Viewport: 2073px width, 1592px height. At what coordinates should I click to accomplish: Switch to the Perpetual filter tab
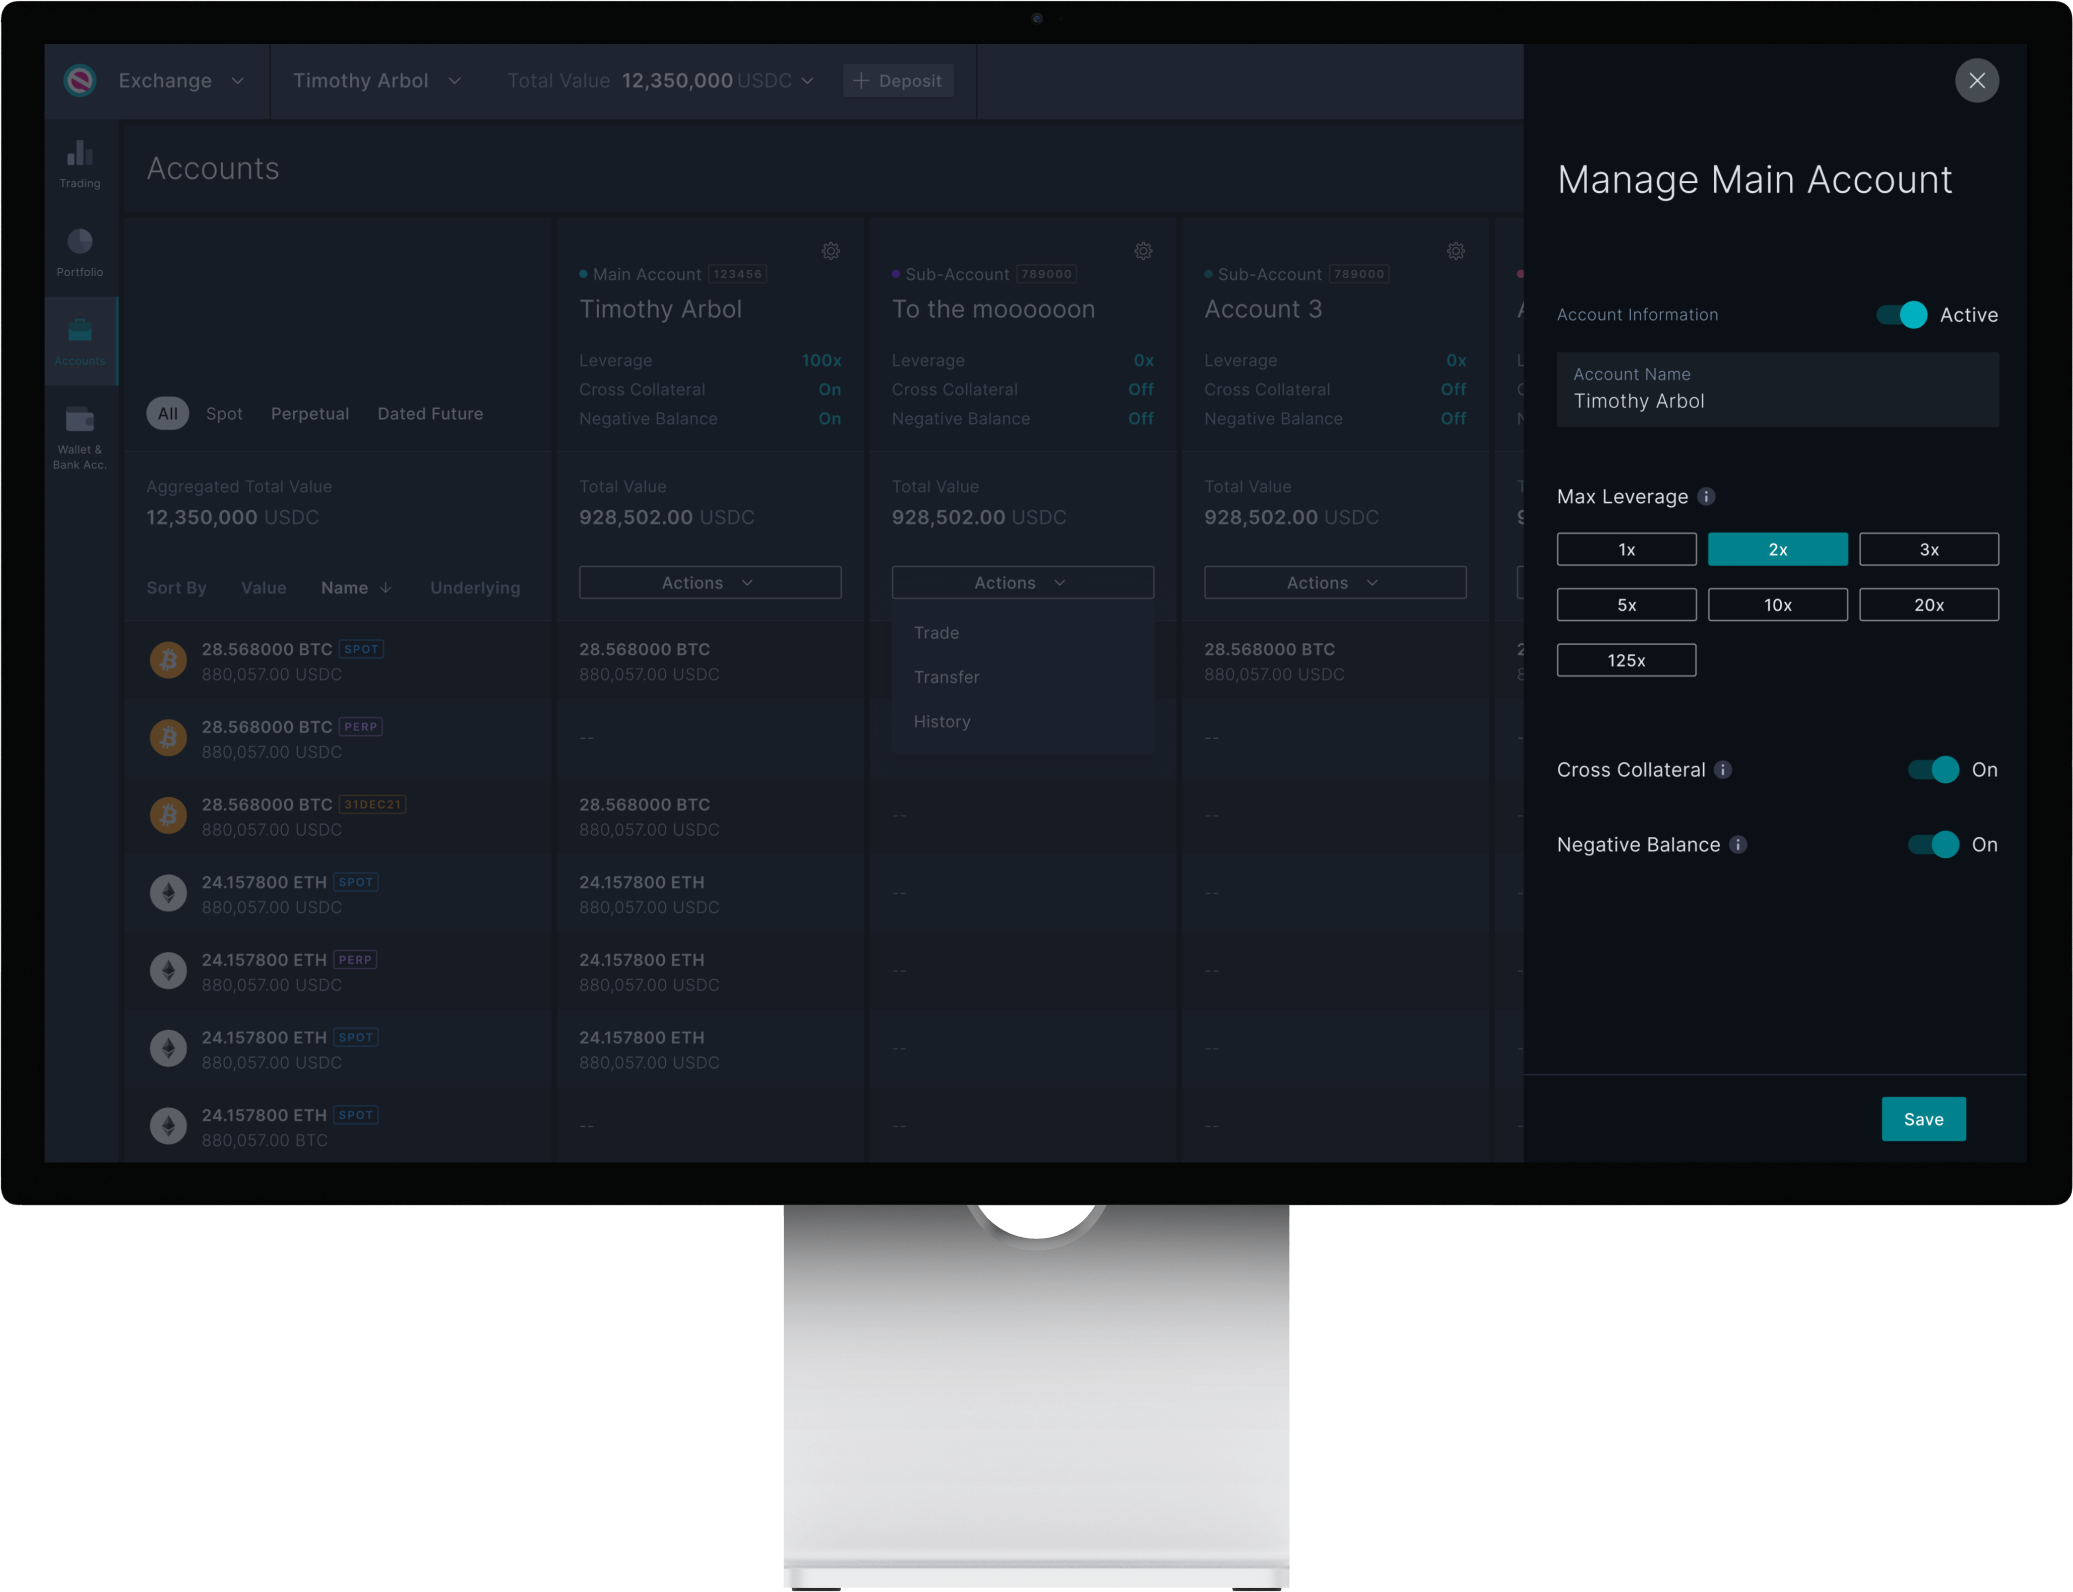310,414
